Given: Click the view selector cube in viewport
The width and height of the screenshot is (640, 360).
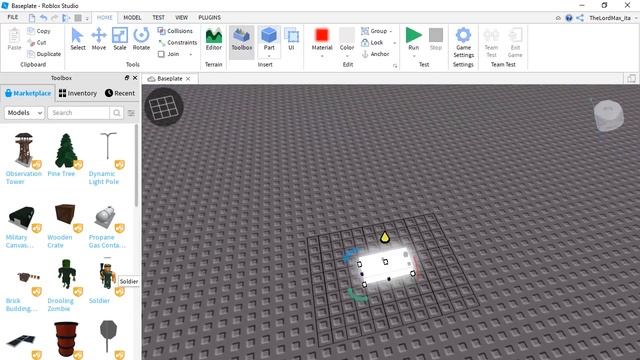Looking at the screenshot, I should coord(608,115).
